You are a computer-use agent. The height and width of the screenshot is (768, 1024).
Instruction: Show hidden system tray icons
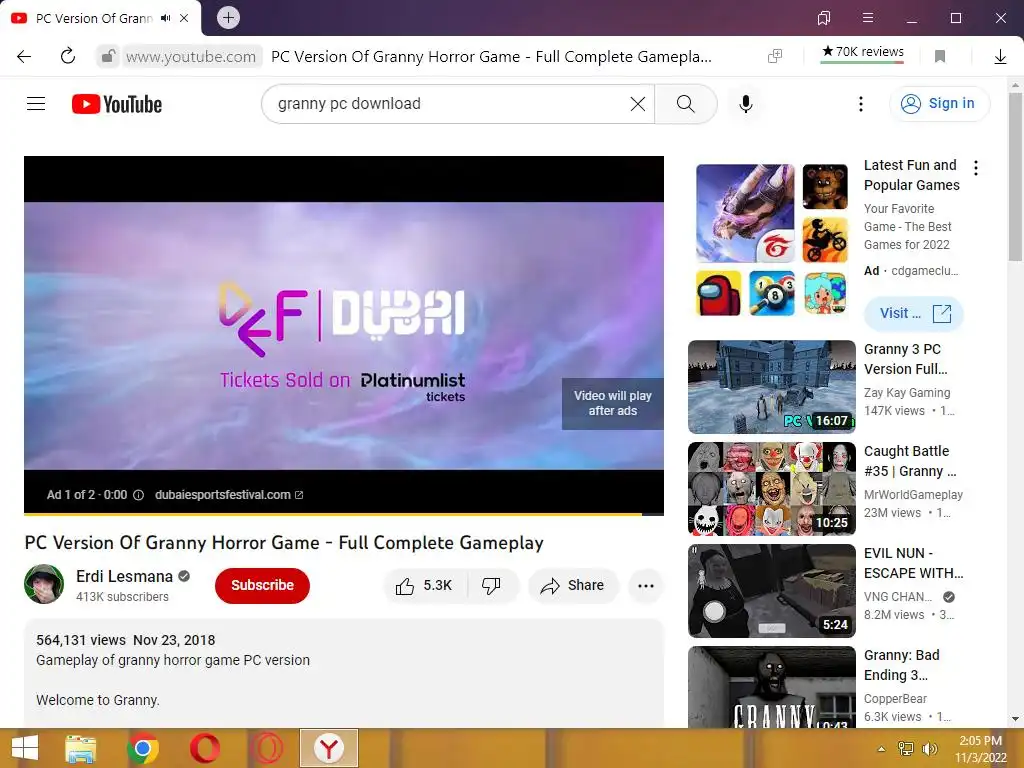[881, 749]
